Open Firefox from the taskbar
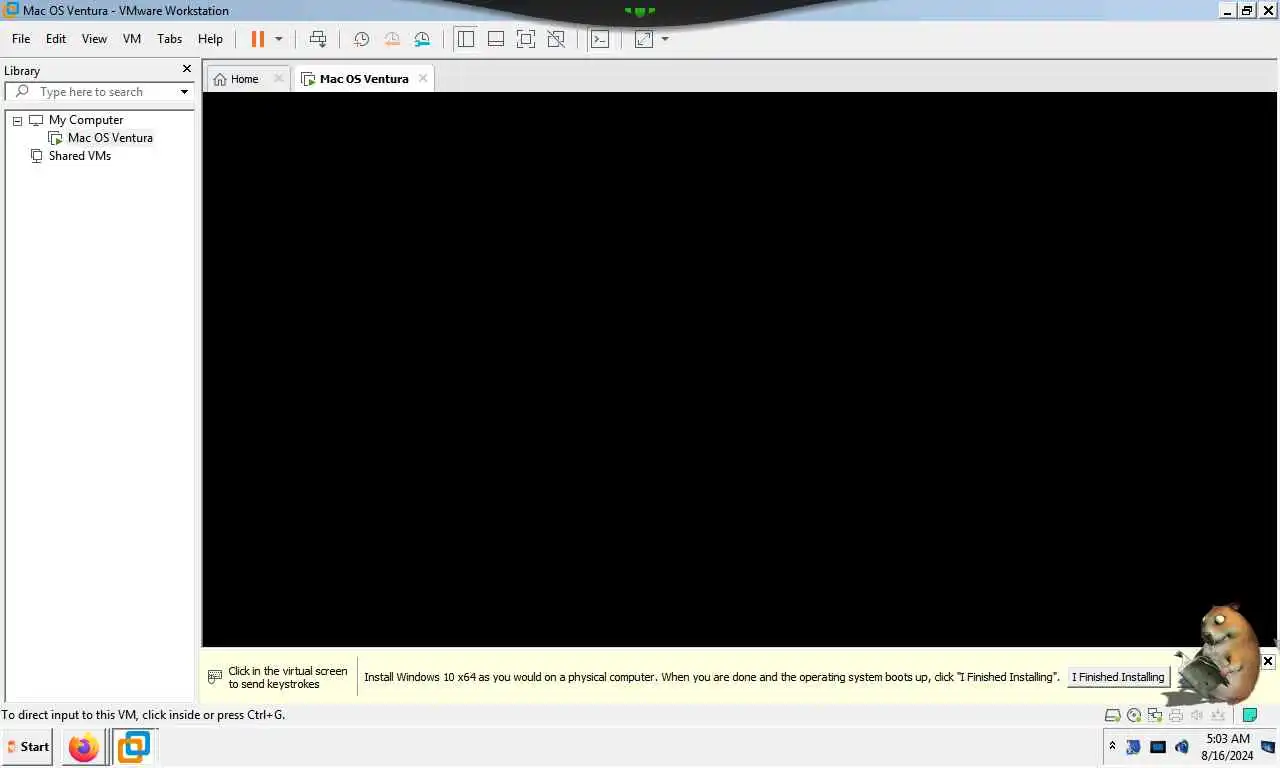The image size is (1280, 768). 84,747
